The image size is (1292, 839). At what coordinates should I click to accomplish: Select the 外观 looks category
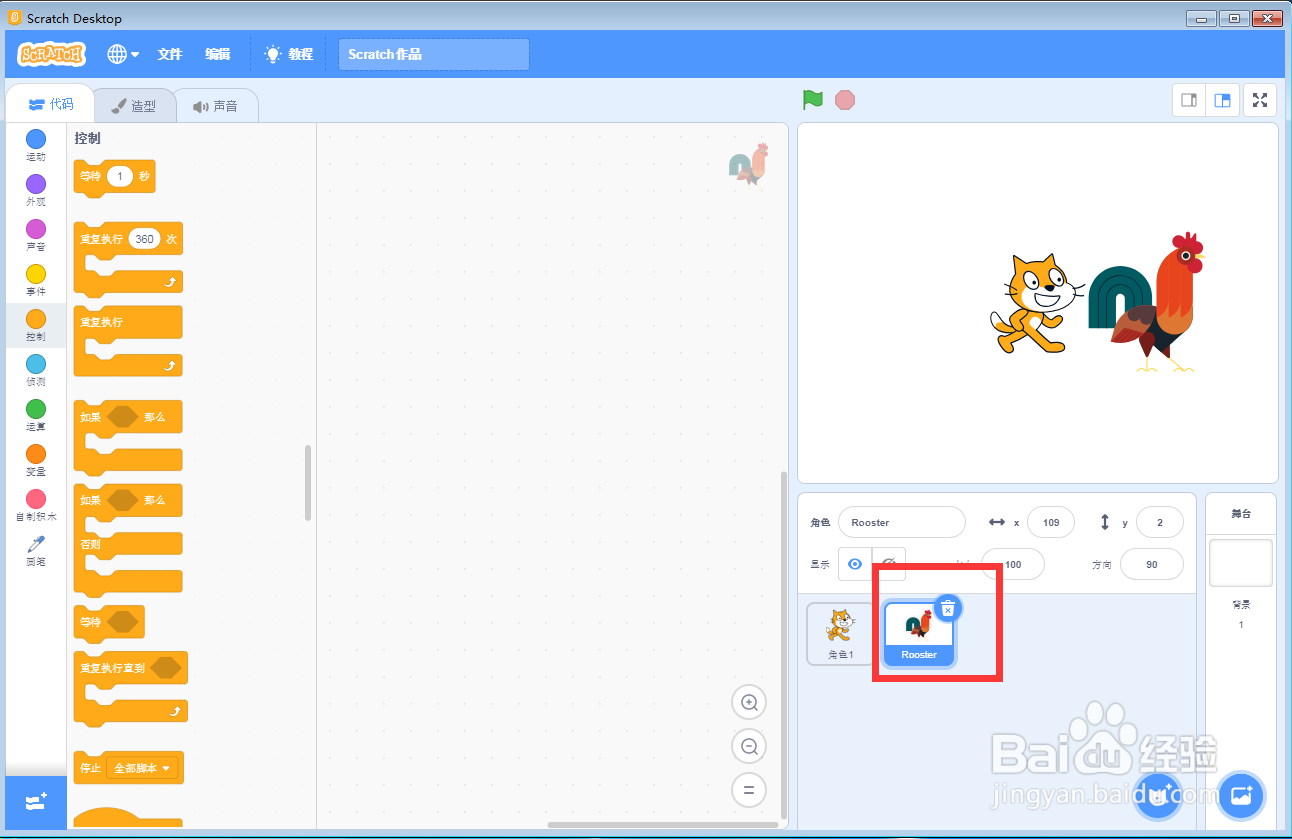(x=36, y=190)
